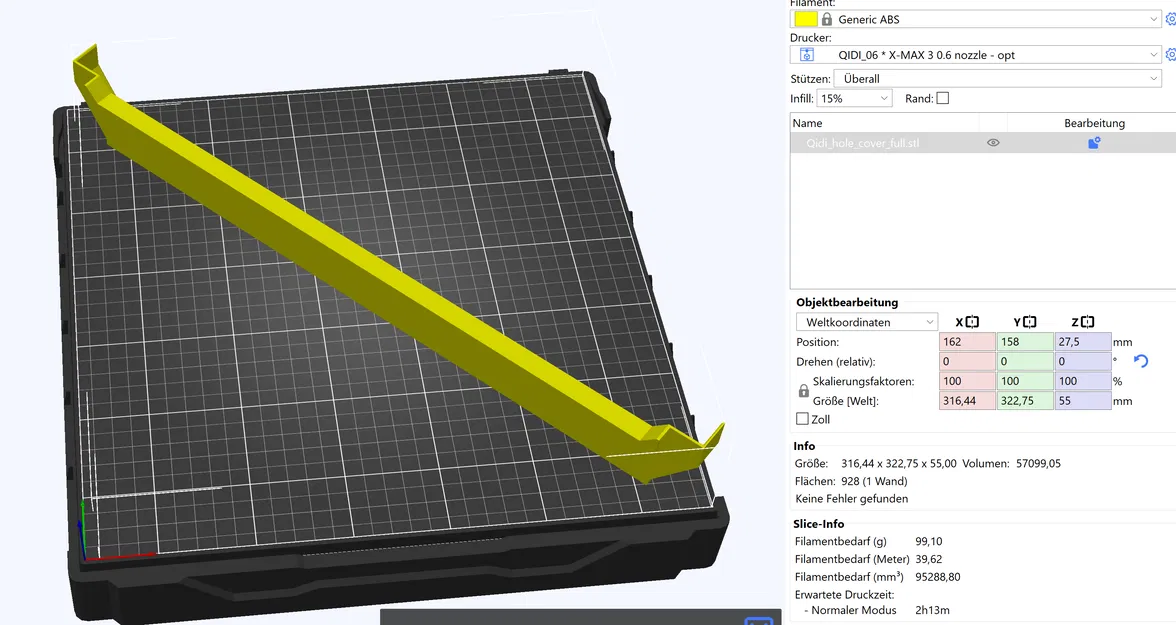The height and width of the screenshot is (625, 1176).
Task: Click the Slice-Info section heading
Action: click(818, 524)
